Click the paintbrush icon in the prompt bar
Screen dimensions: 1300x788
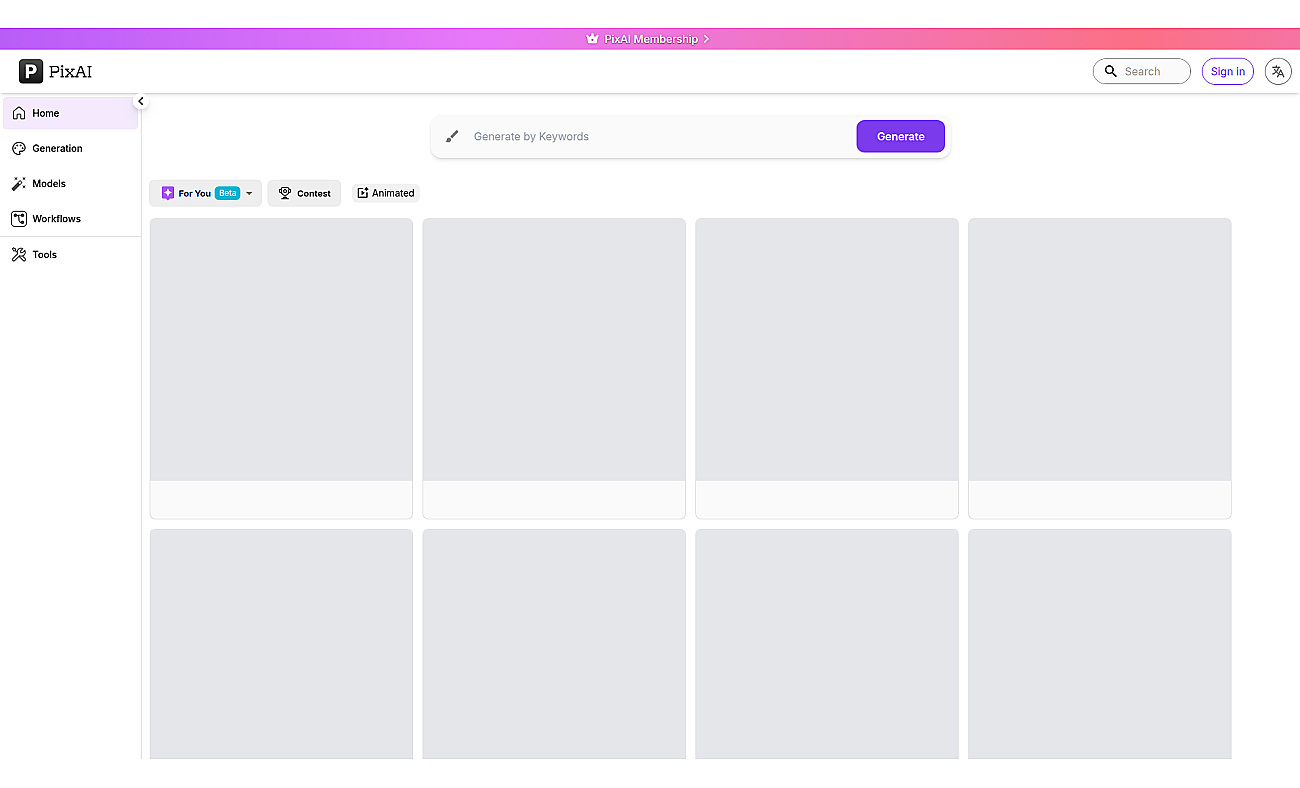(x=452, y=136)
